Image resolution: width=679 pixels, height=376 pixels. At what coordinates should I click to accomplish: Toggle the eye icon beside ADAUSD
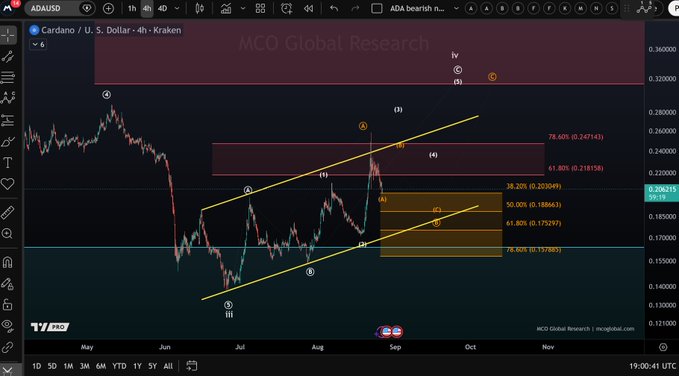click(x=87, y=8)
